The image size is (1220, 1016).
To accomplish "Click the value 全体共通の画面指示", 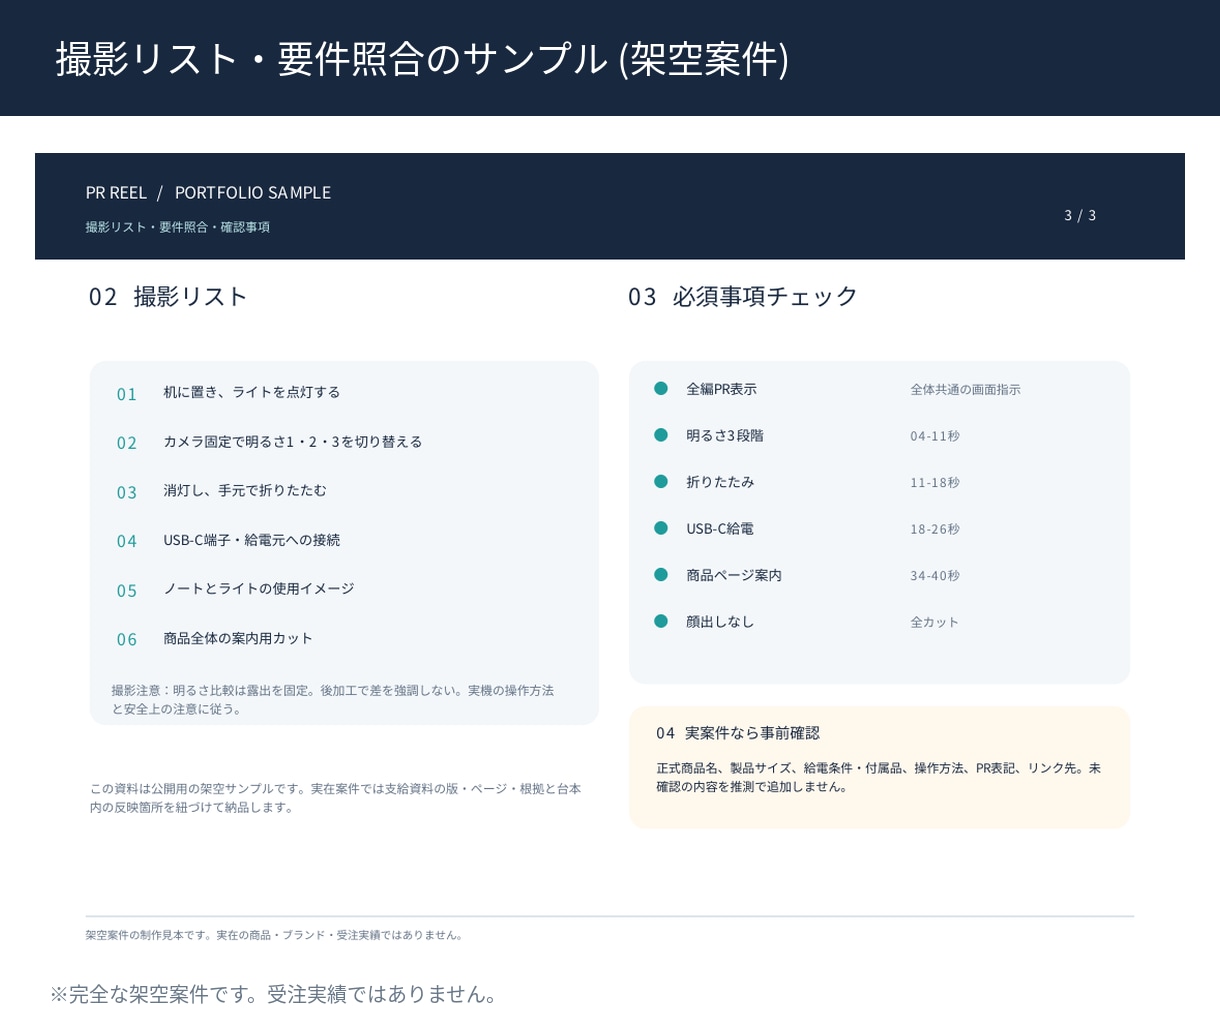I will click(965, 389).
